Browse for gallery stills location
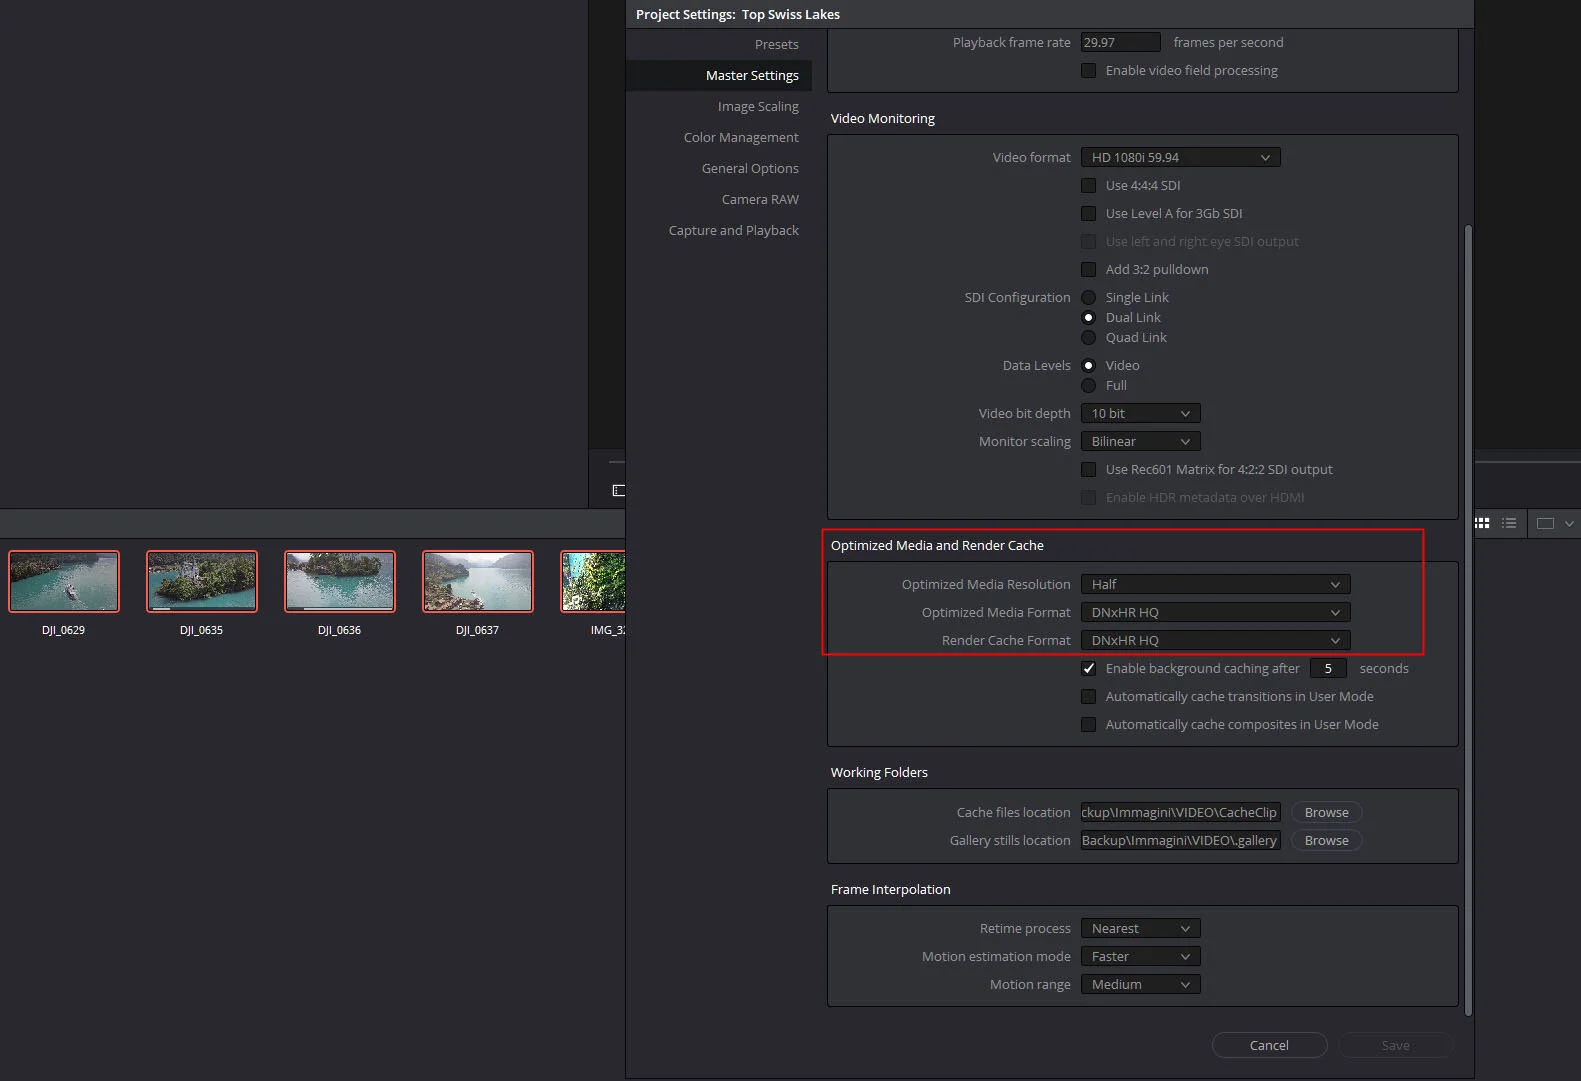1581x1081 pixels. click(1326, 840)
